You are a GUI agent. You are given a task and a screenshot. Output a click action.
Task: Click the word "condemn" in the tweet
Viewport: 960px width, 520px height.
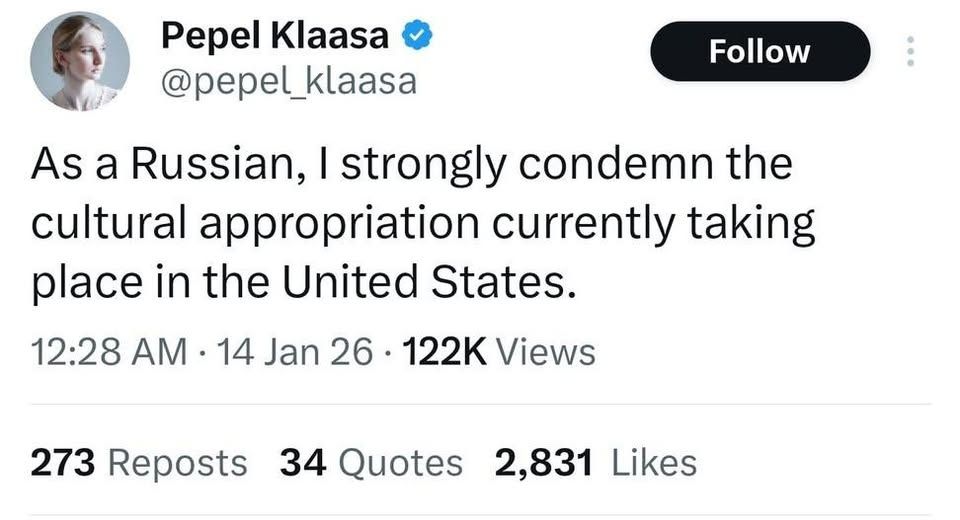(x=609, y=165)
